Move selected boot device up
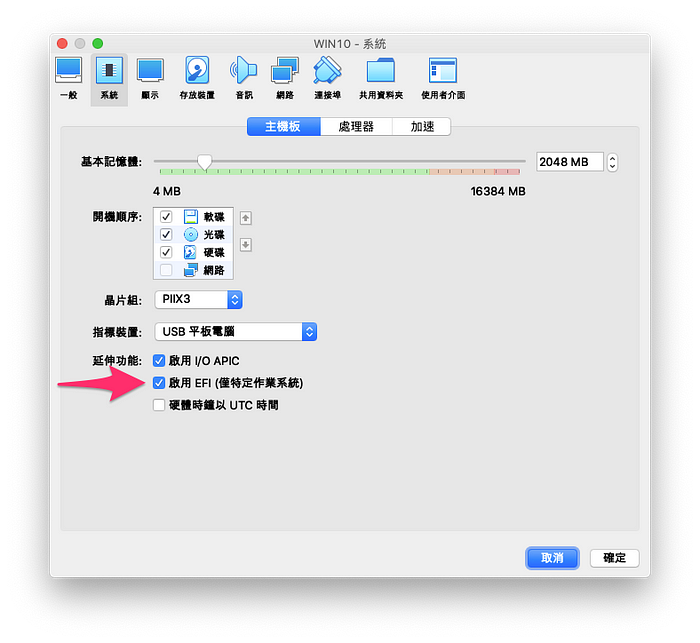 pyautogui.click(x=246, y=218)
